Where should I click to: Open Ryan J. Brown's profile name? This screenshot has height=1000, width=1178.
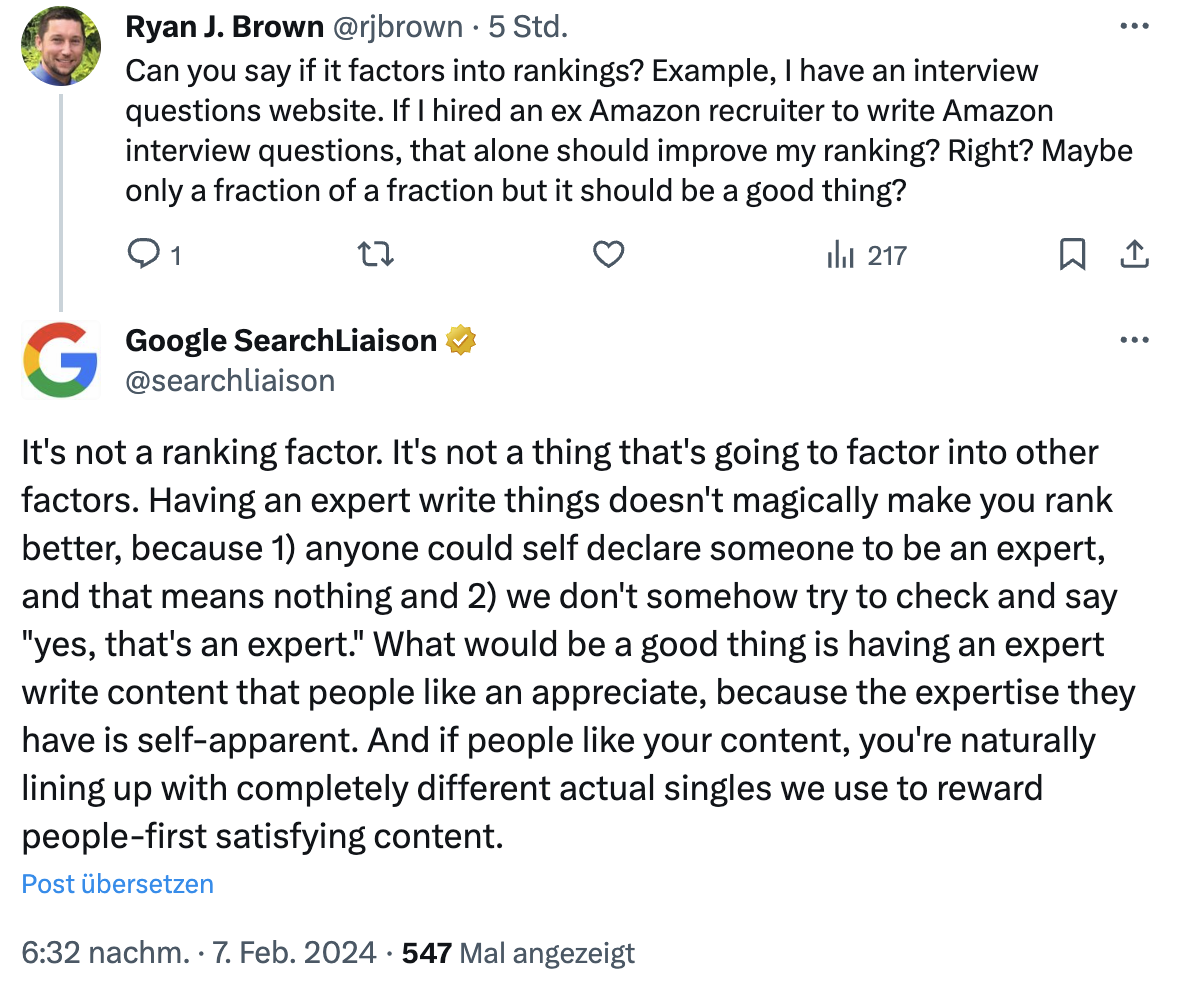click(x=224, y=28)
